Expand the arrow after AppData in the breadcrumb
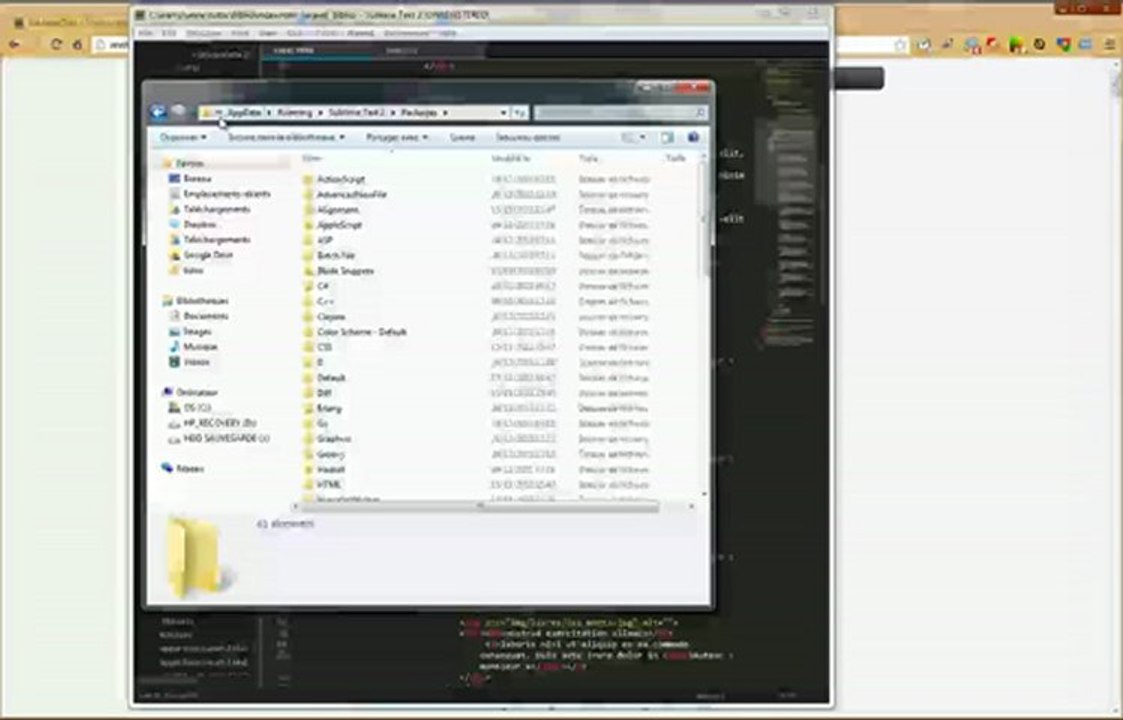1123x720 pixels. tap(269, 112)
